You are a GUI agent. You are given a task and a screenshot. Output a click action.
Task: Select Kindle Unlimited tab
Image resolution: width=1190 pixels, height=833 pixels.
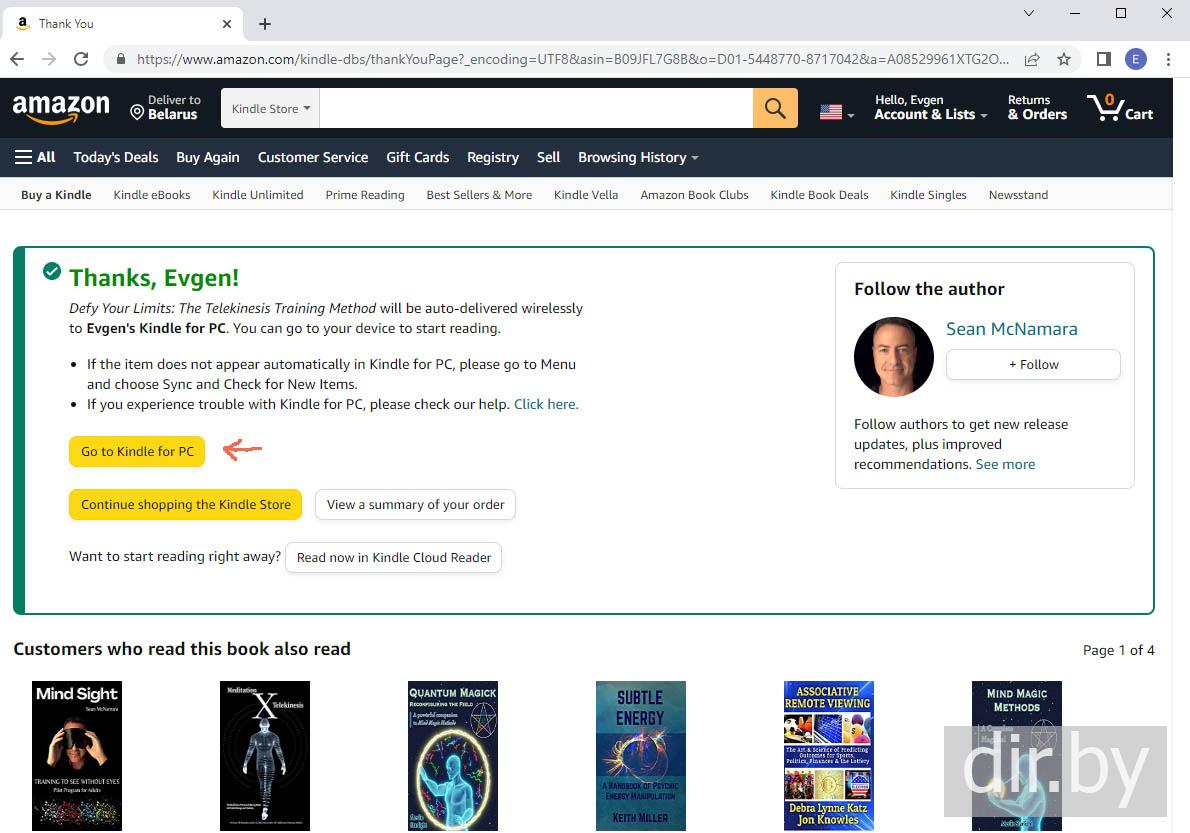(x=258, y=195)
